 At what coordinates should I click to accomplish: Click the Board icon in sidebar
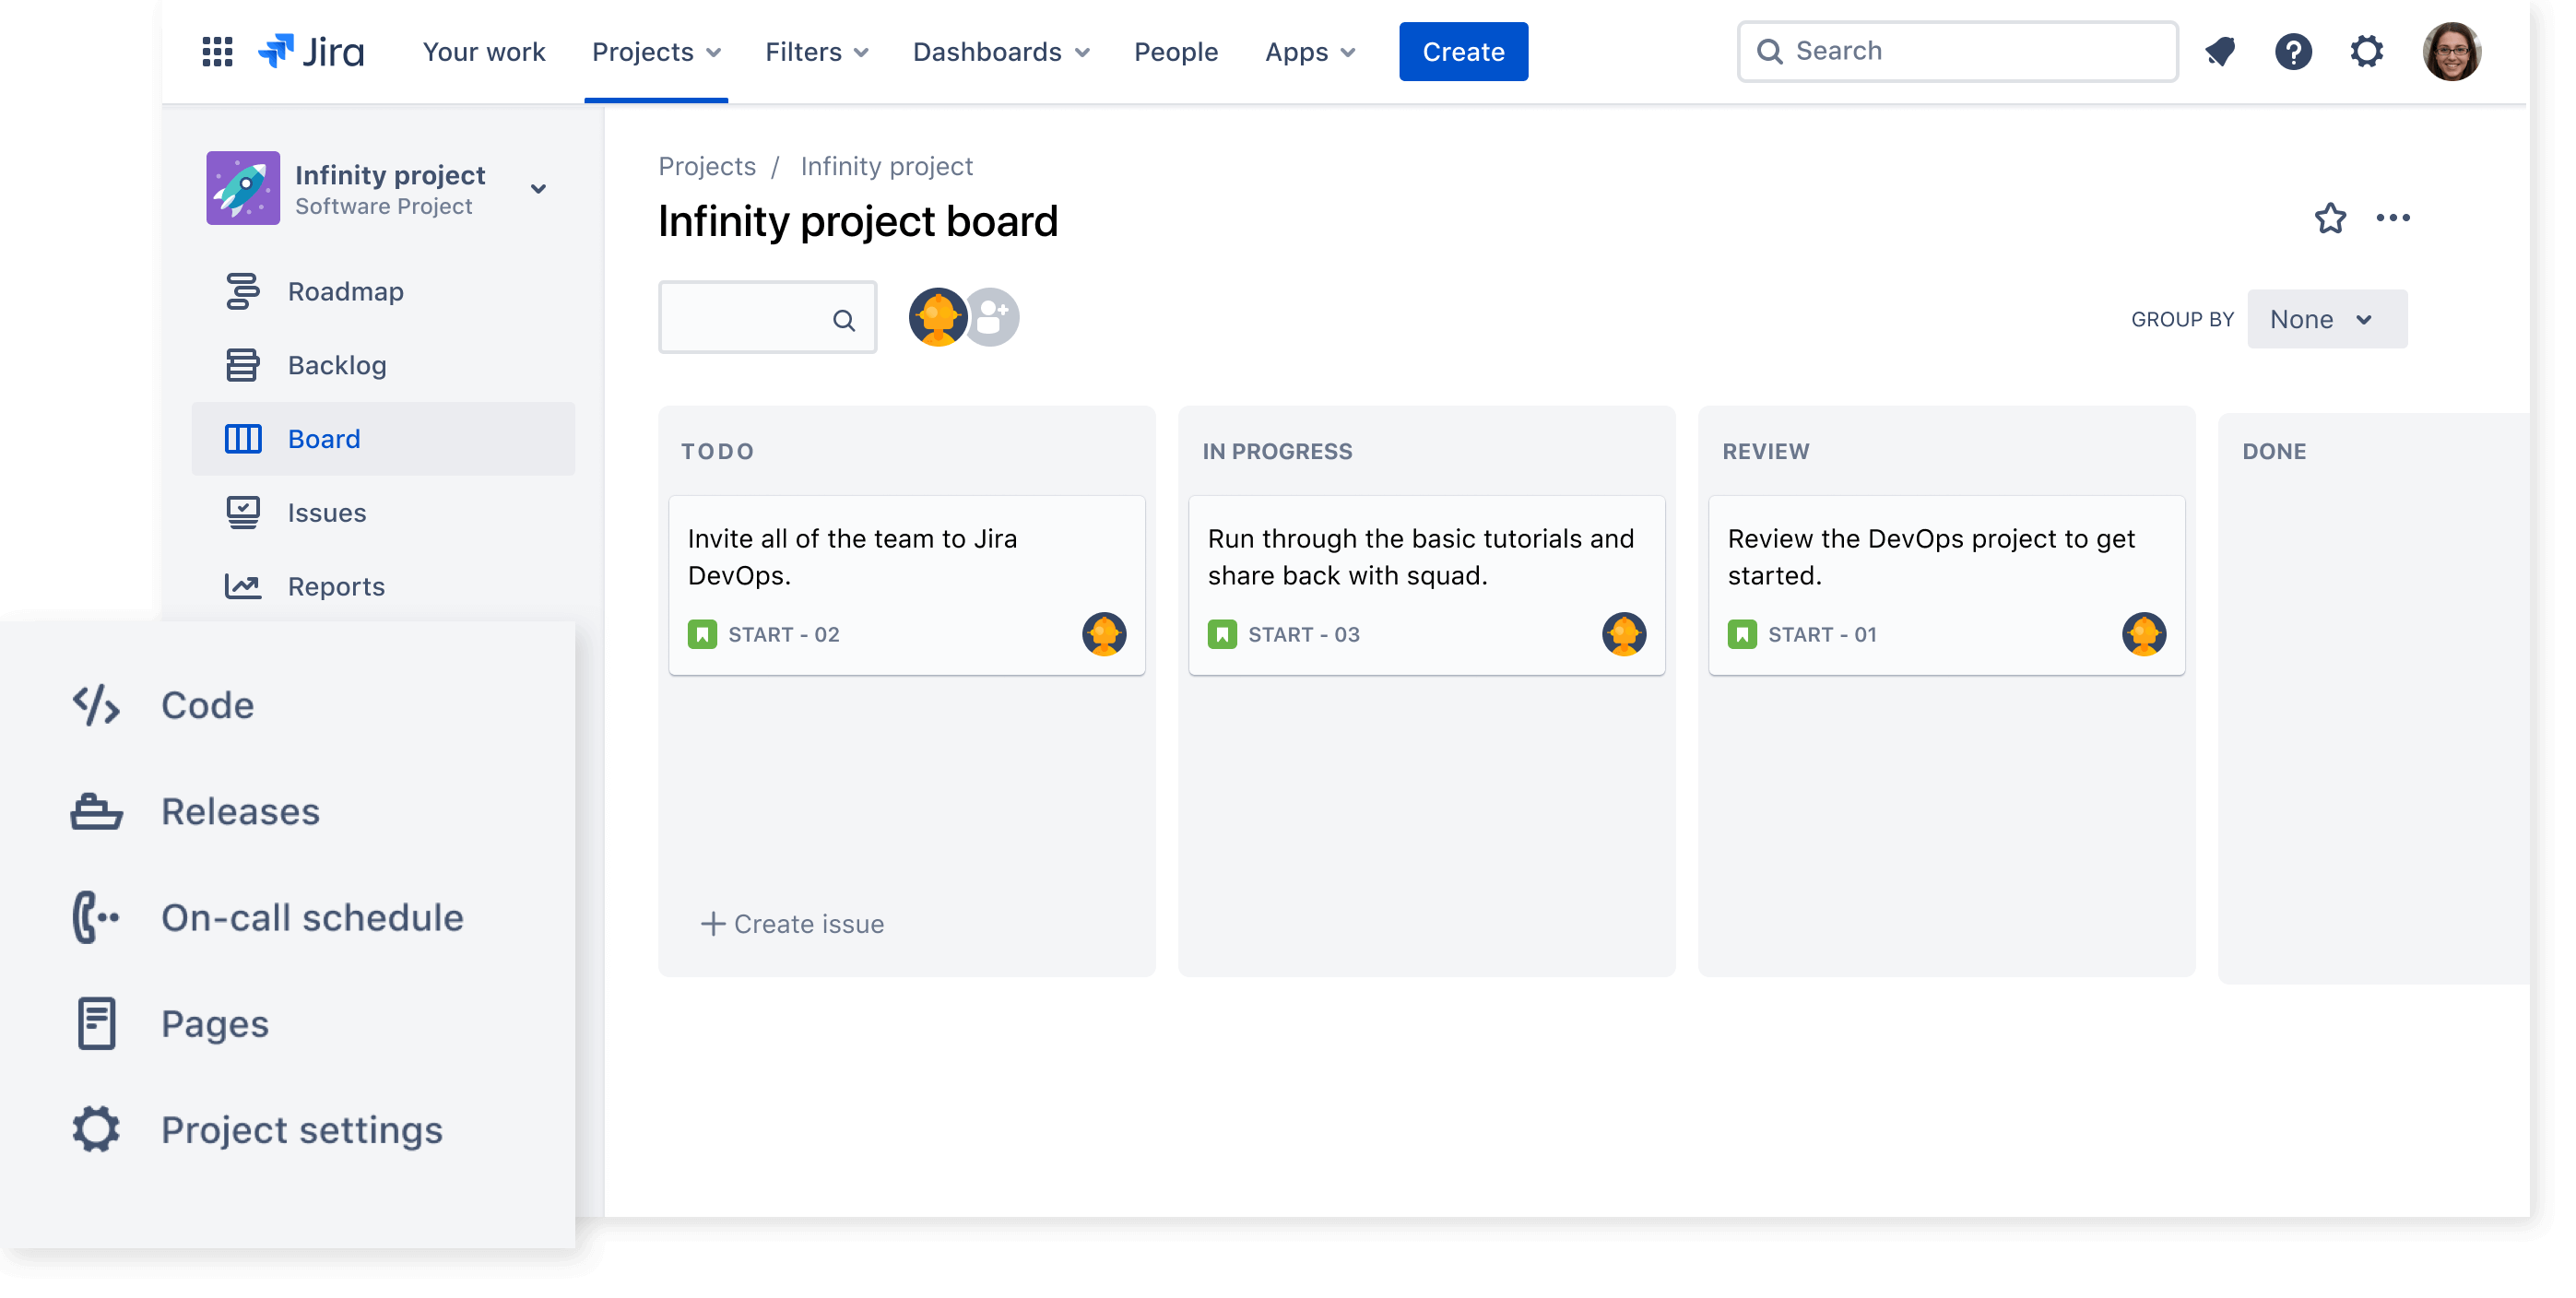click(245, 437)
